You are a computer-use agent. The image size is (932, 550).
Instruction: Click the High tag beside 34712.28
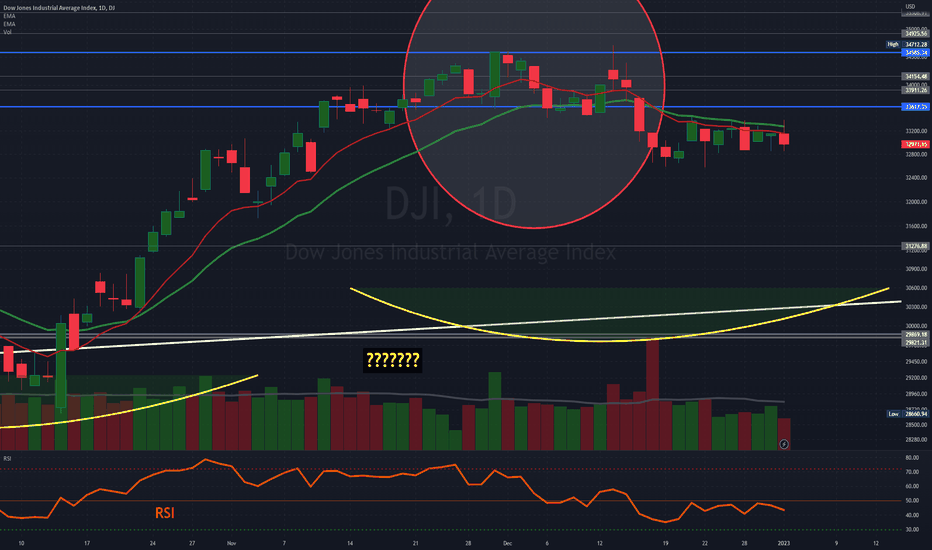pos(893,45)
